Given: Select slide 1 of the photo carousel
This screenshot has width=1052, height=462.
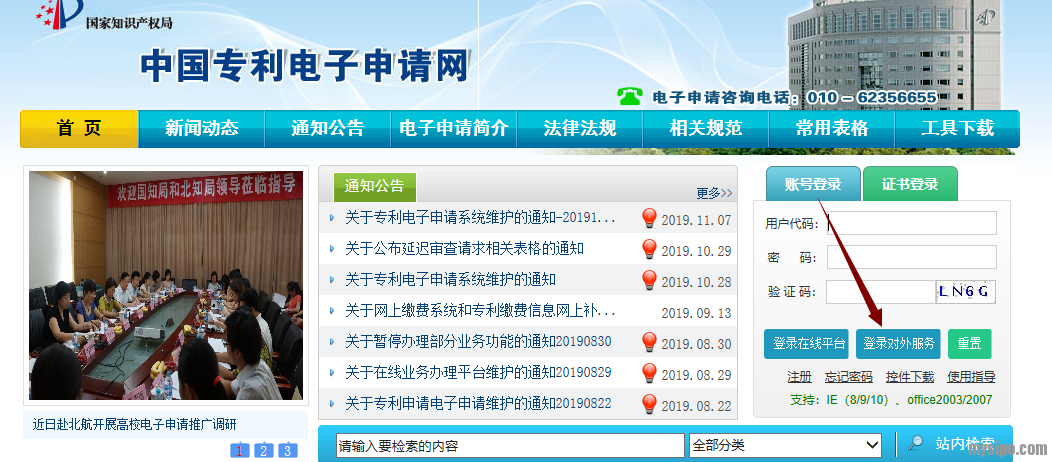Looking at the screenshot, I should pyautogui.click(x=240, y=450).
